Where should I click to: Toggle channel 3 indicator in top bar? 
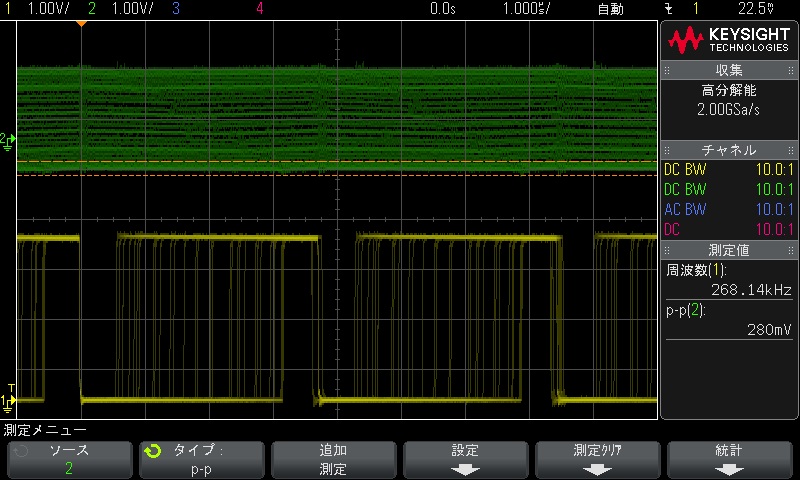(176, 9)
